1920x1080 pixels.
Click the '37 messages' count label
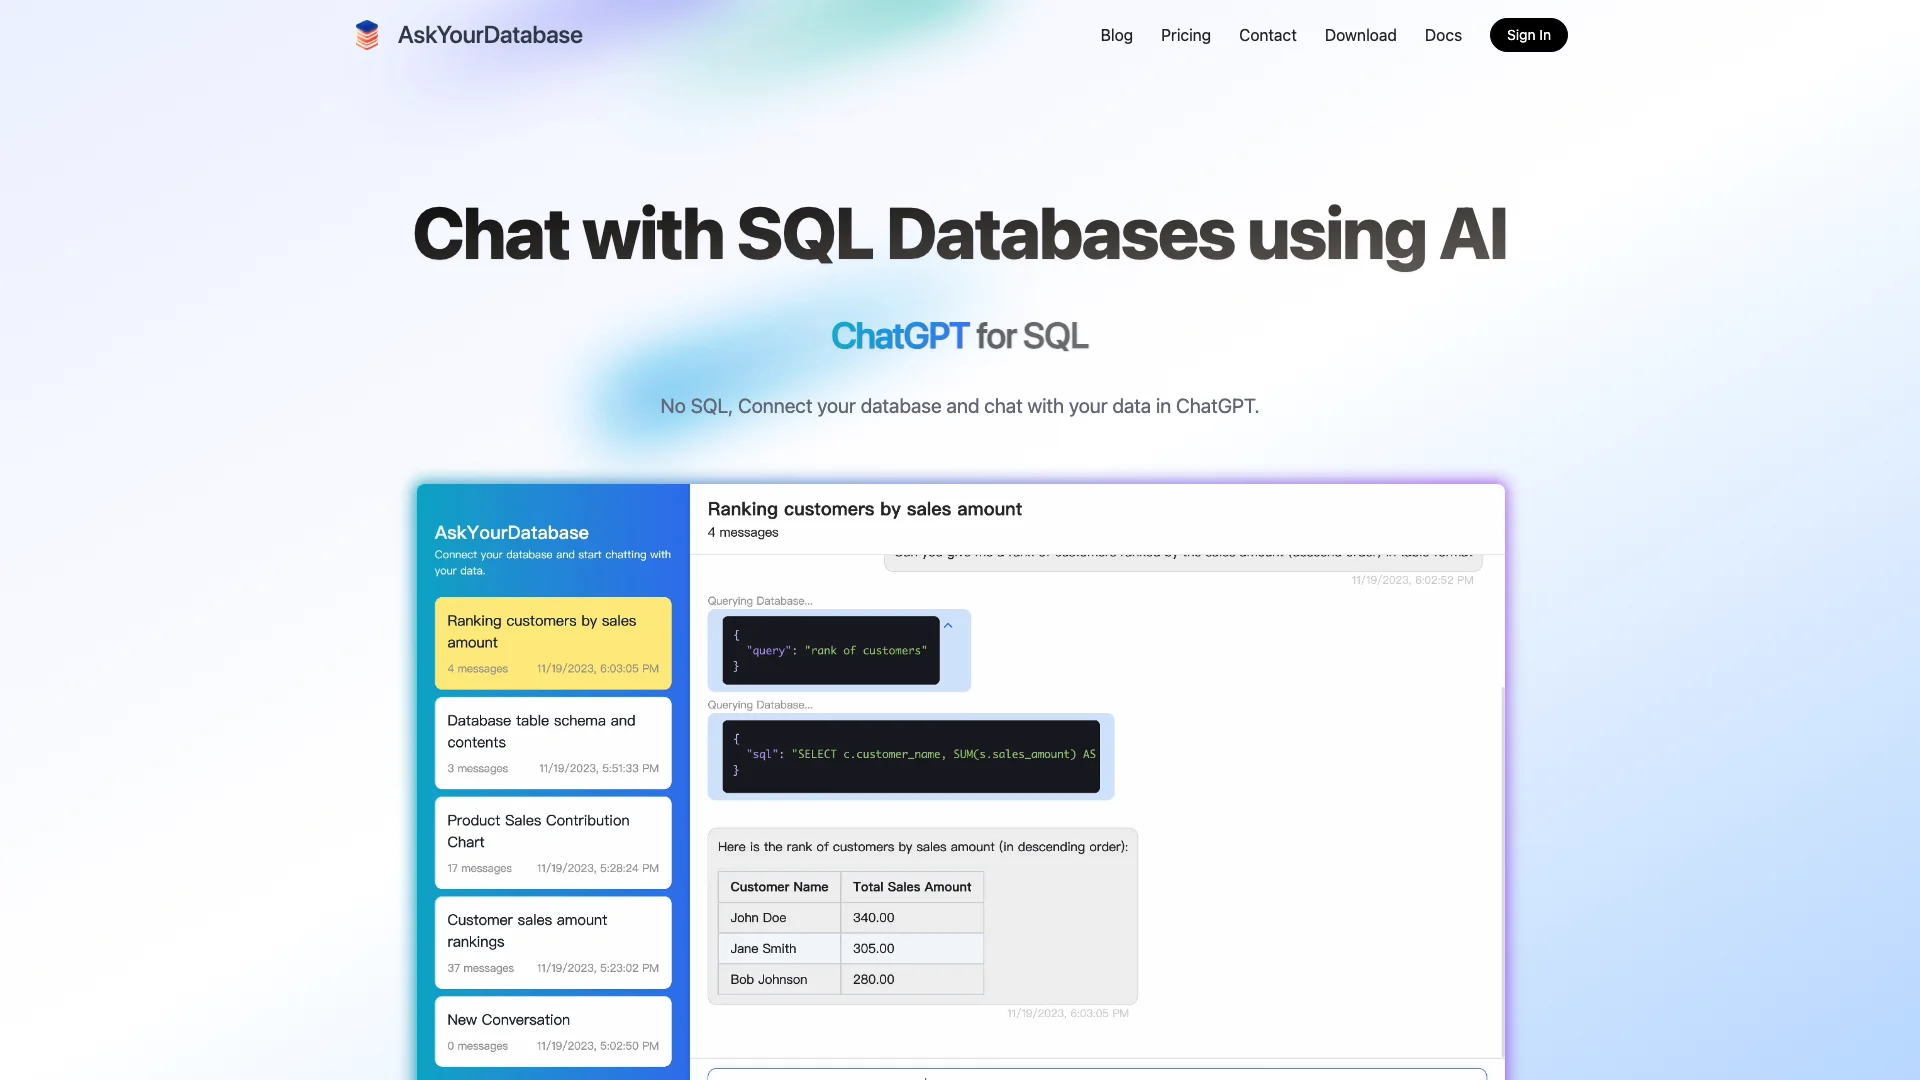click(x=480, y=969)
